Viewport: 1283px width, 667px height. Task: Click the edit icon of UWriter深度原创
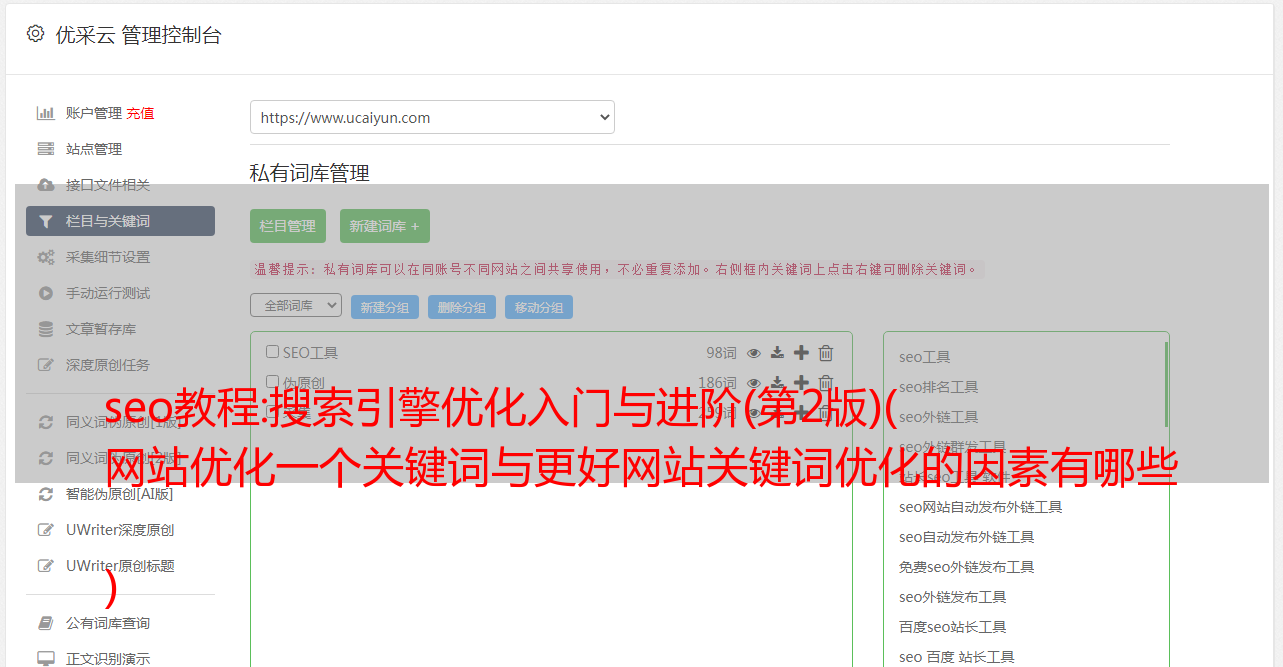(x=45, y=530)
